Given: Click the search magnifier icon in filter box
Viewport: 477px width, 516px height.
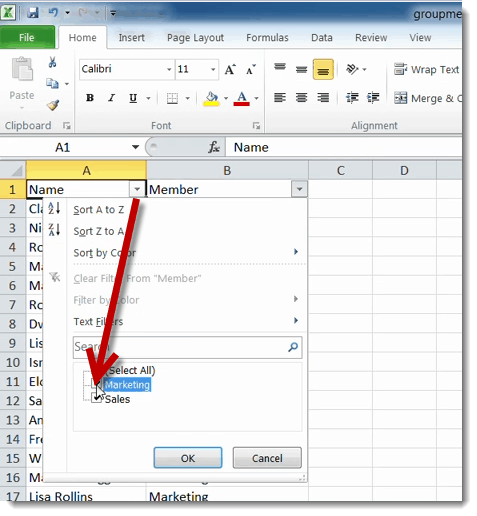Looking at the screenshot, I should coord(293,347).
